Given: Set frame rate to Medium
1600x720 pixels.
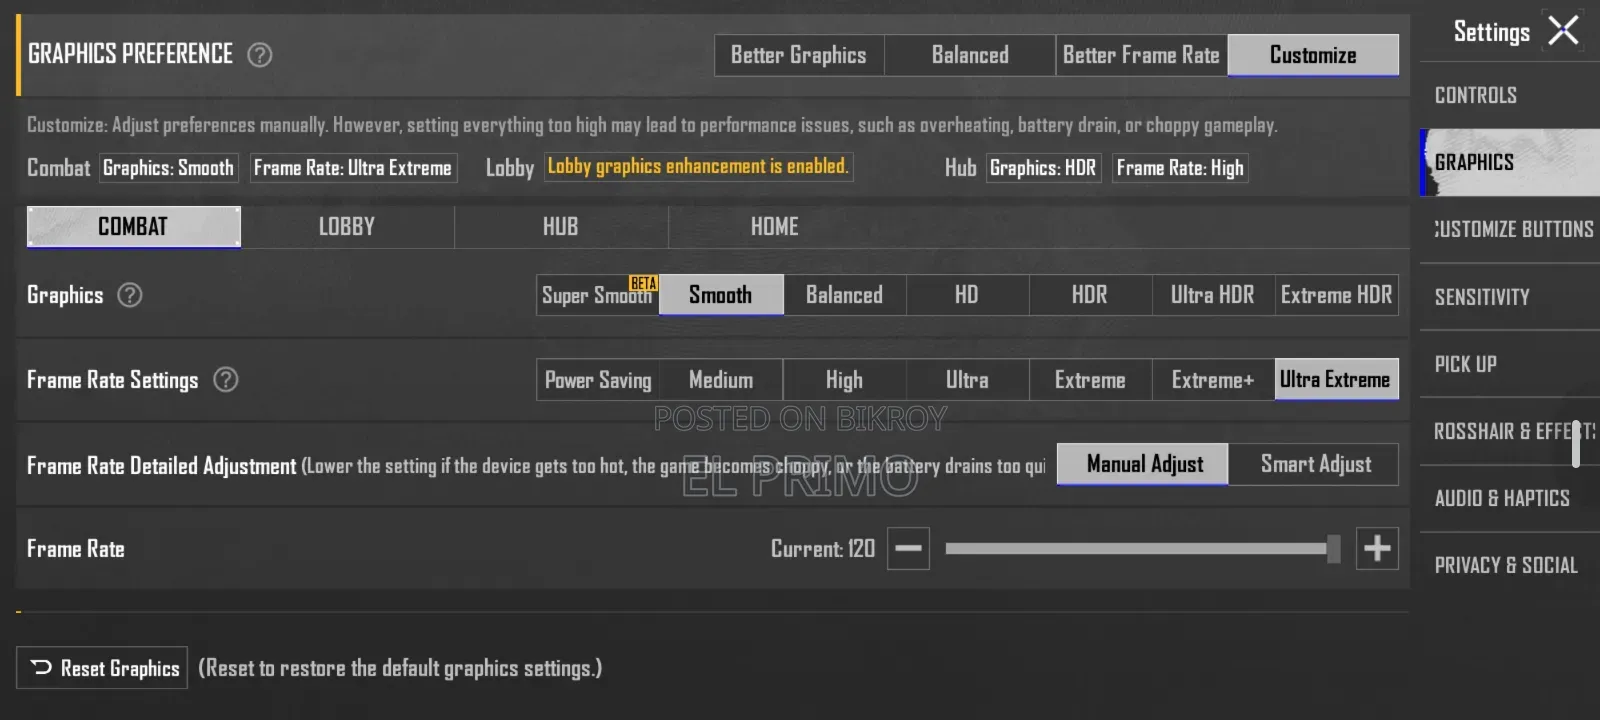Looking at the screenshot, I should 721,380.
